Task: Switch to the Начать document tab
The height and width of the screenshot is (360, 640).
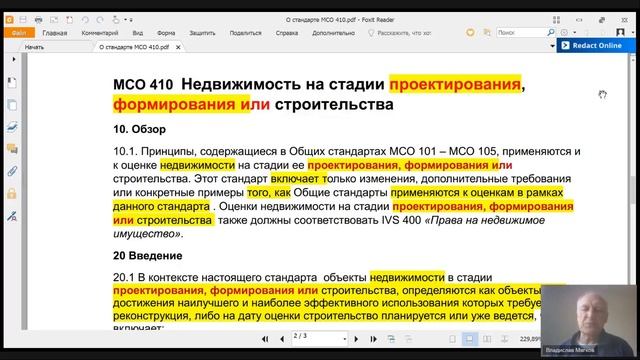Action: click(x=34, y=47)
